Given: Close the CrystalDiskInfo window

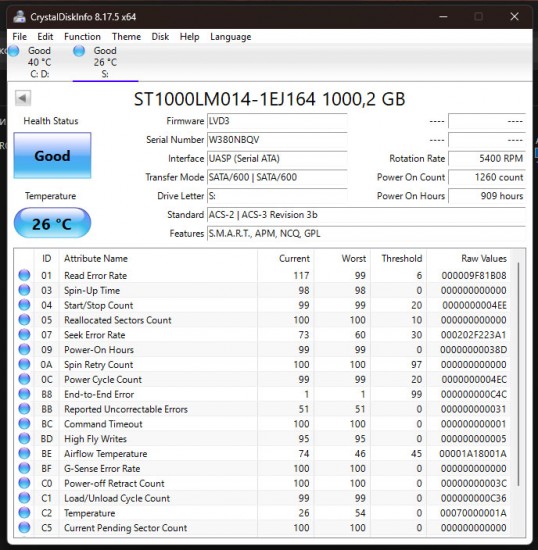Looking at the screenshot, I should [x=514, y=16].
